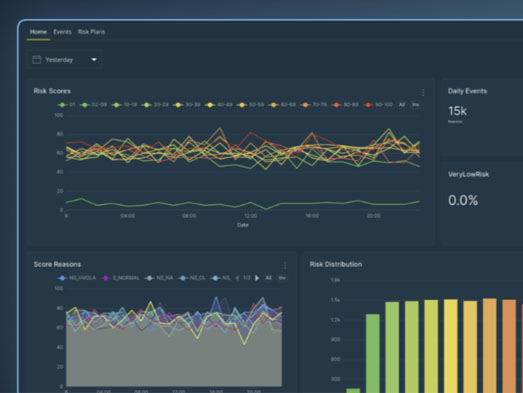The image size is (523, 393).
Task: Toggle the 40-49 series legend entry
Action: coord(218,105)
